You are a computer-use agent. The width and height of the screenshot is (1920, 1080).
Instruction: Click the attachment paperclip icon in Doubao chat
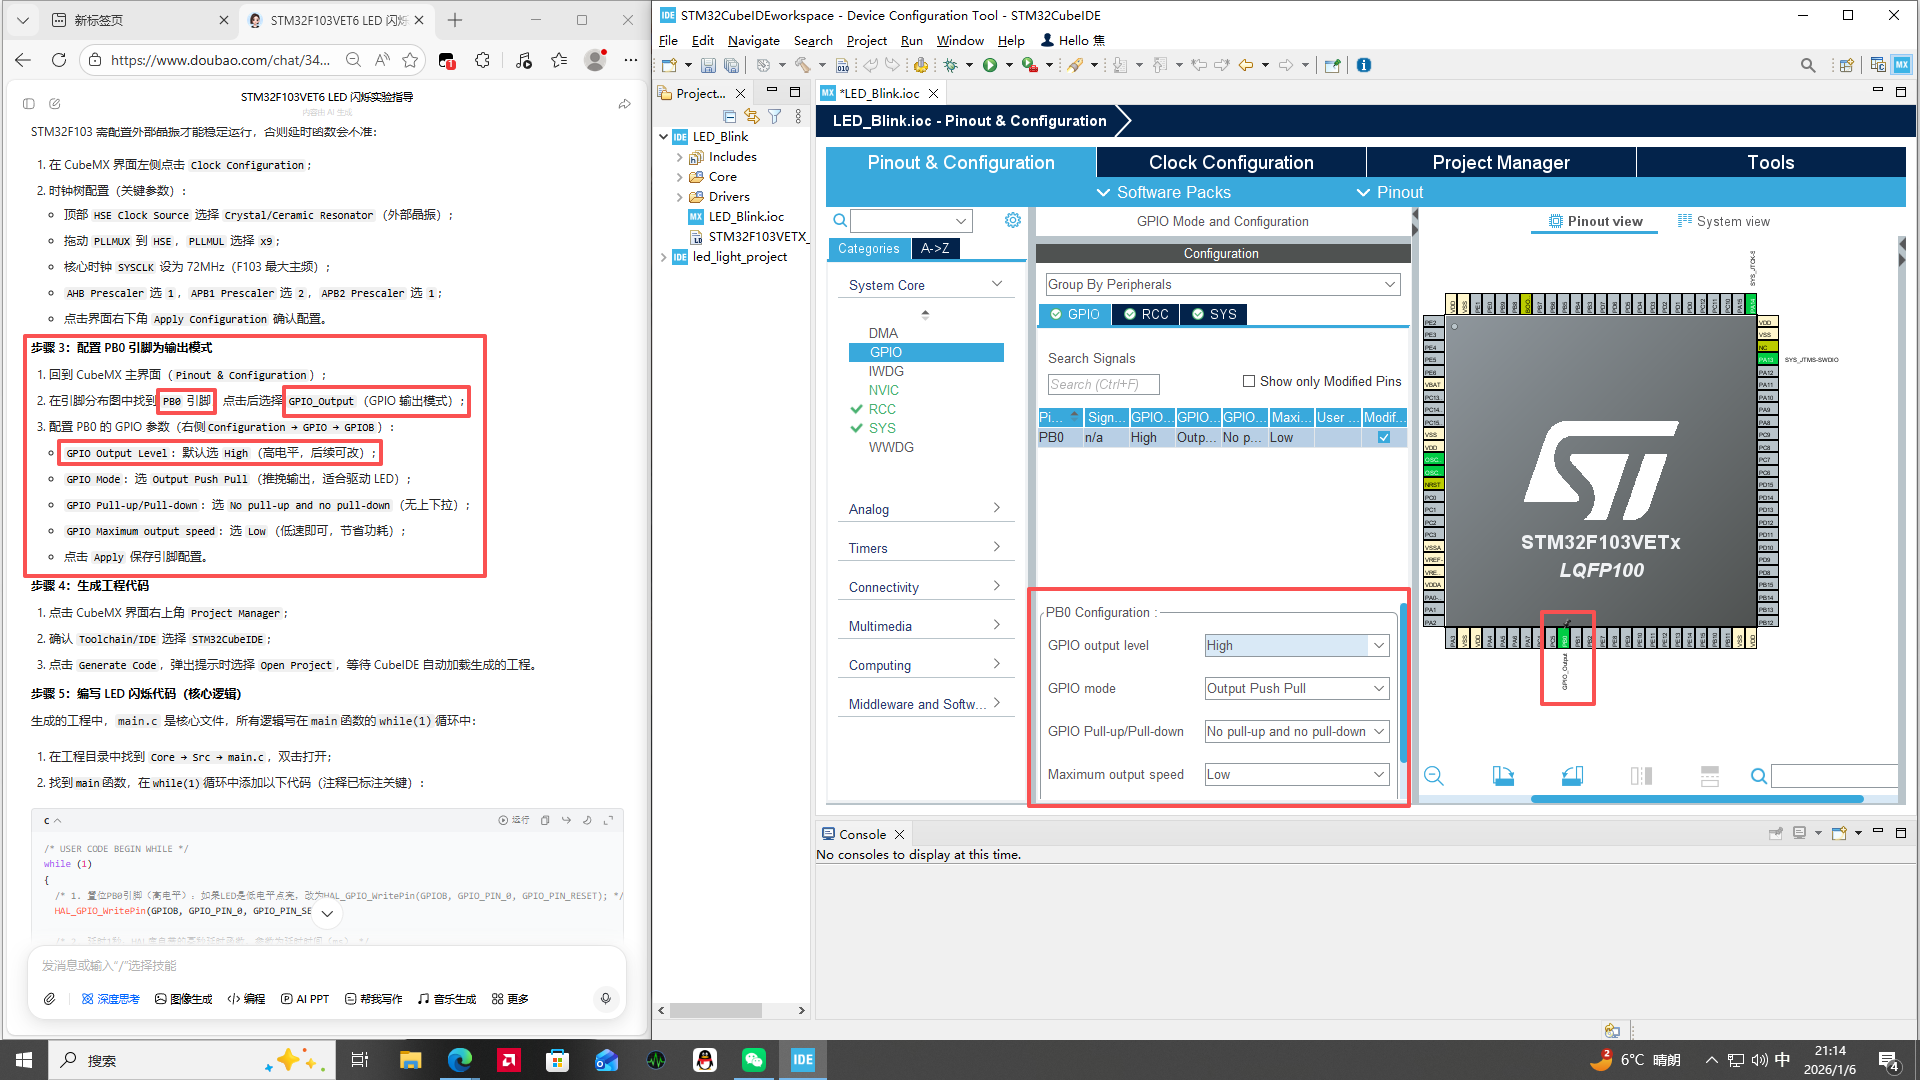pyautogui.click(x=49, y=999)
